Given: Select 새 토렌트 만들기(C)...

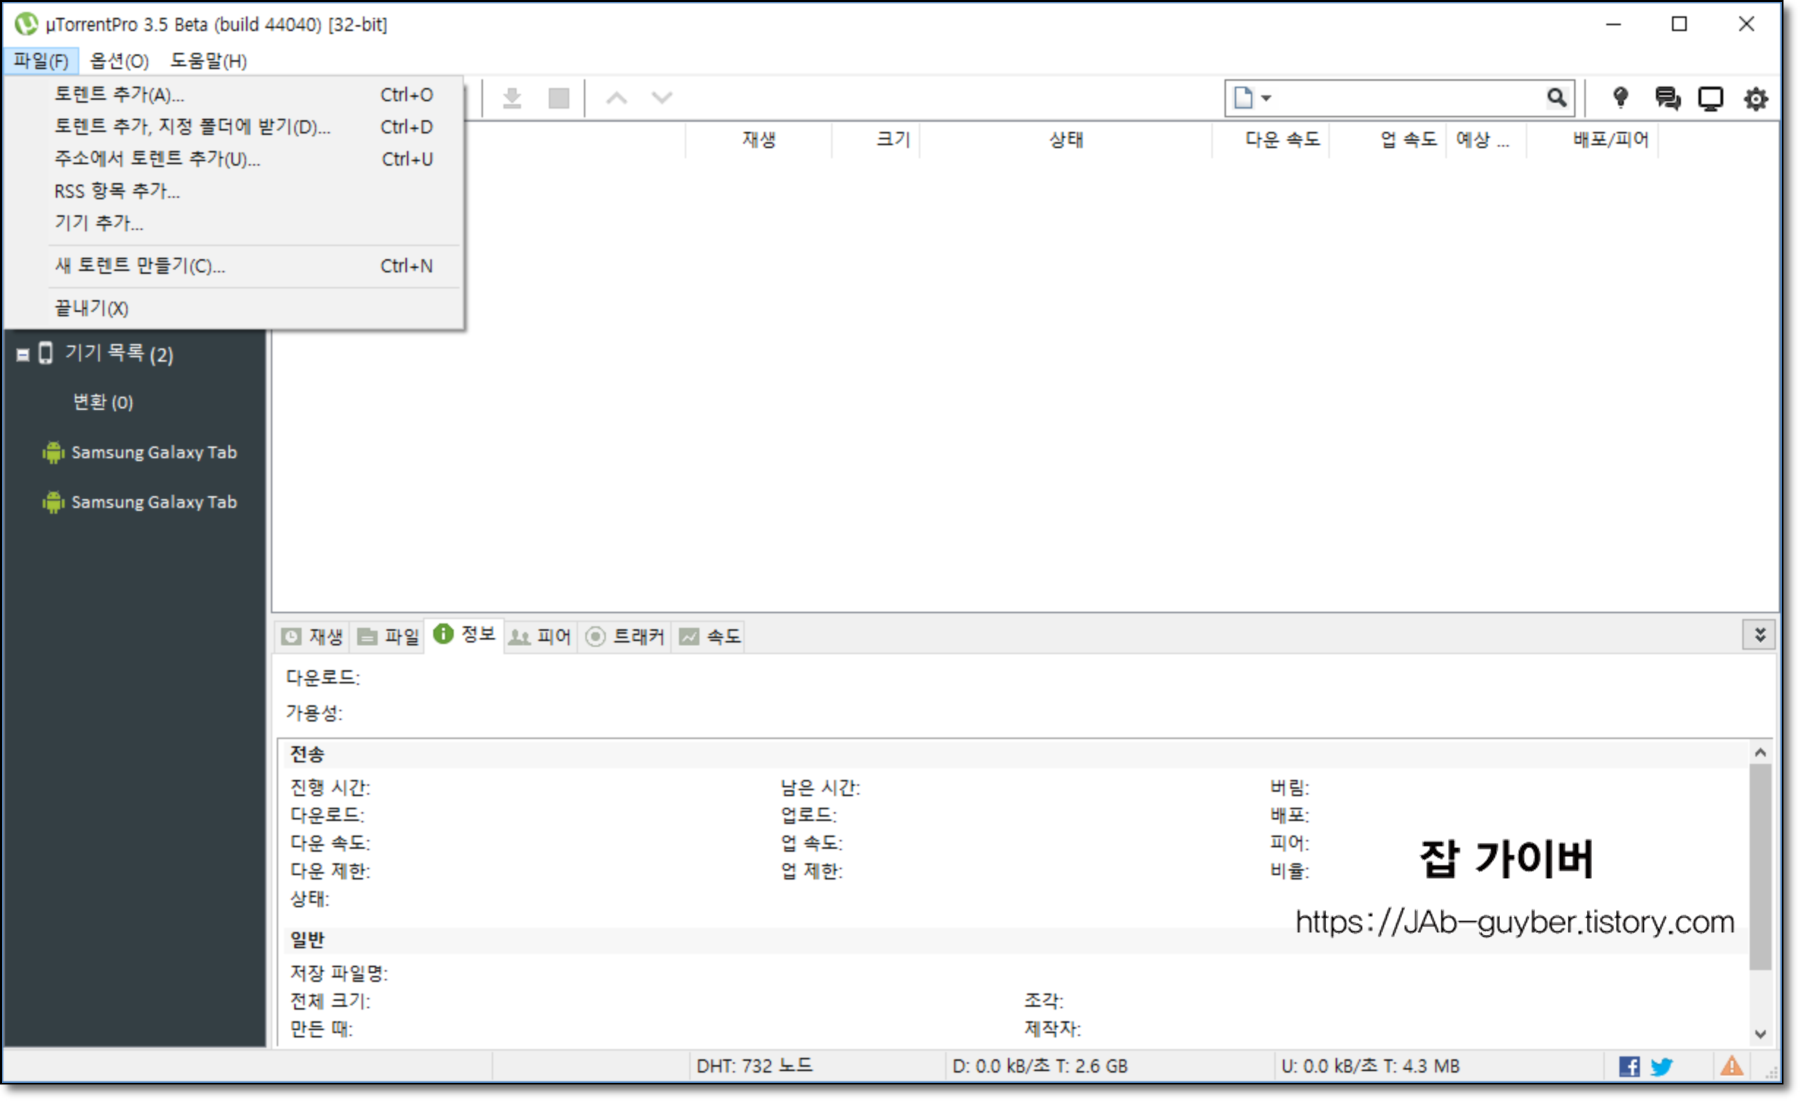Looking at the screenshot, I should tap(235, 266).
